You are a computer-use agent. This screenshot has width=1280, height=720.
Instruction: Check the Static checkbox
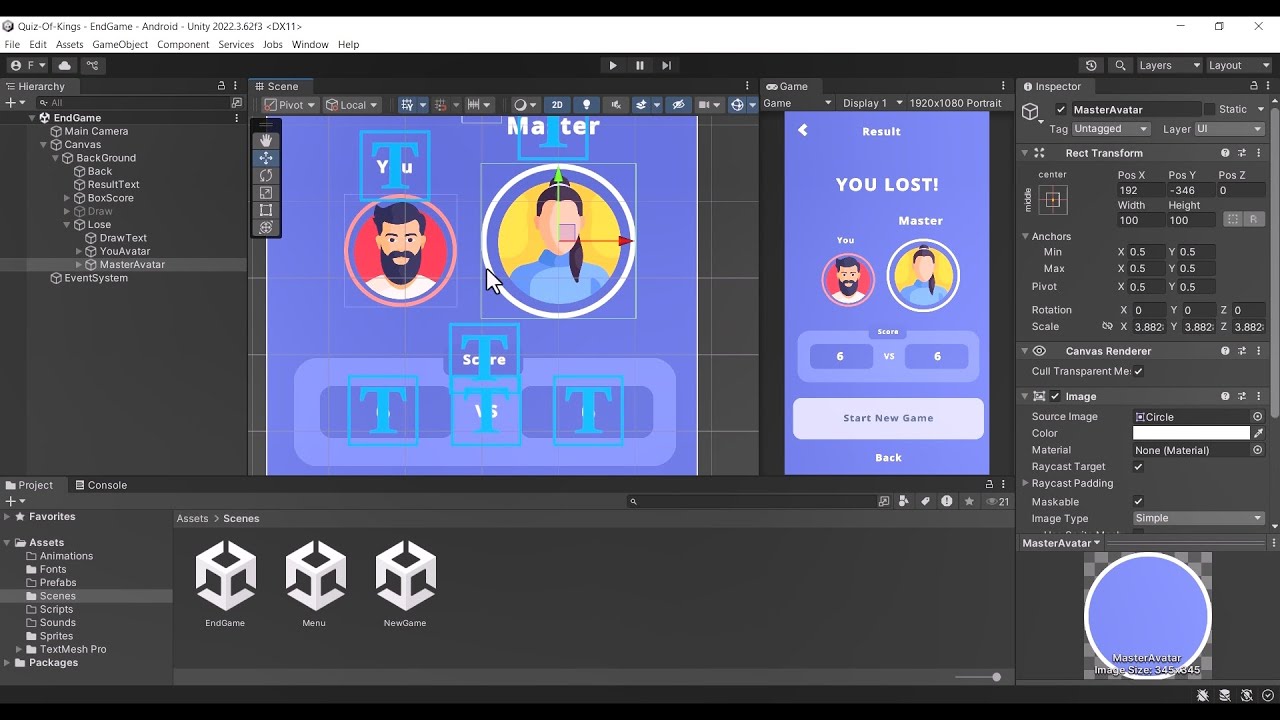coord(1209,109)
